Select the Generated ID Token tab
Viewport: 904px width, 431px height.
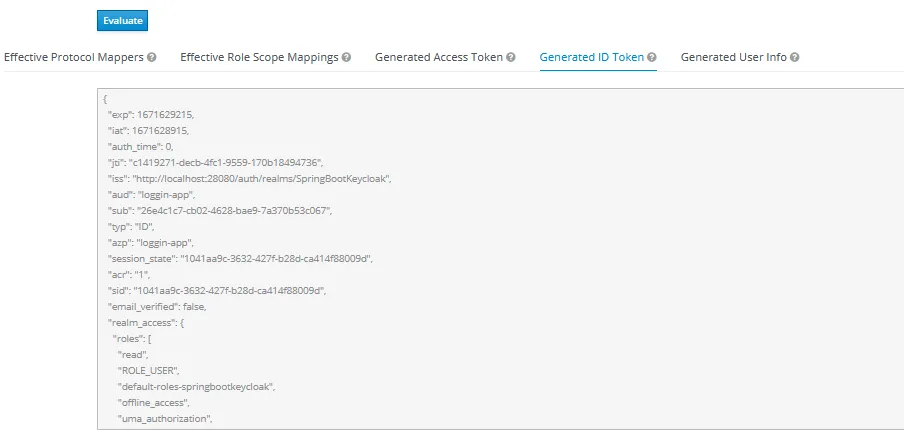[x=591, y=57]
